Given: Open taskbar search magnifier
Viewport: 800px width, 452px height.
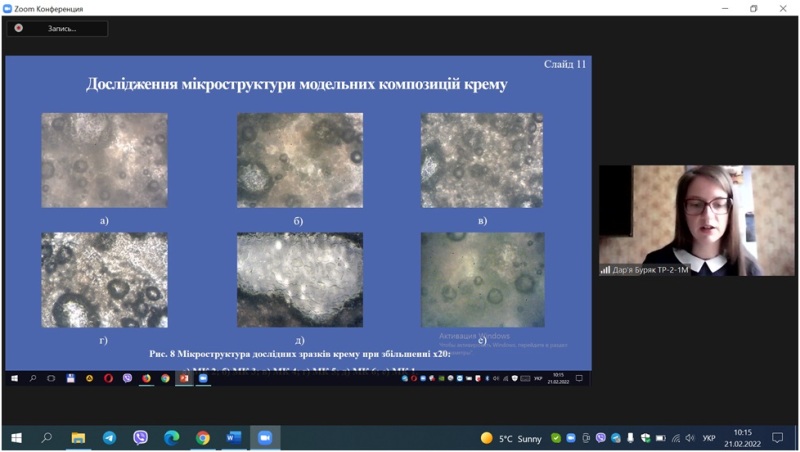Looking at the screenshot, I should [47, 438].
